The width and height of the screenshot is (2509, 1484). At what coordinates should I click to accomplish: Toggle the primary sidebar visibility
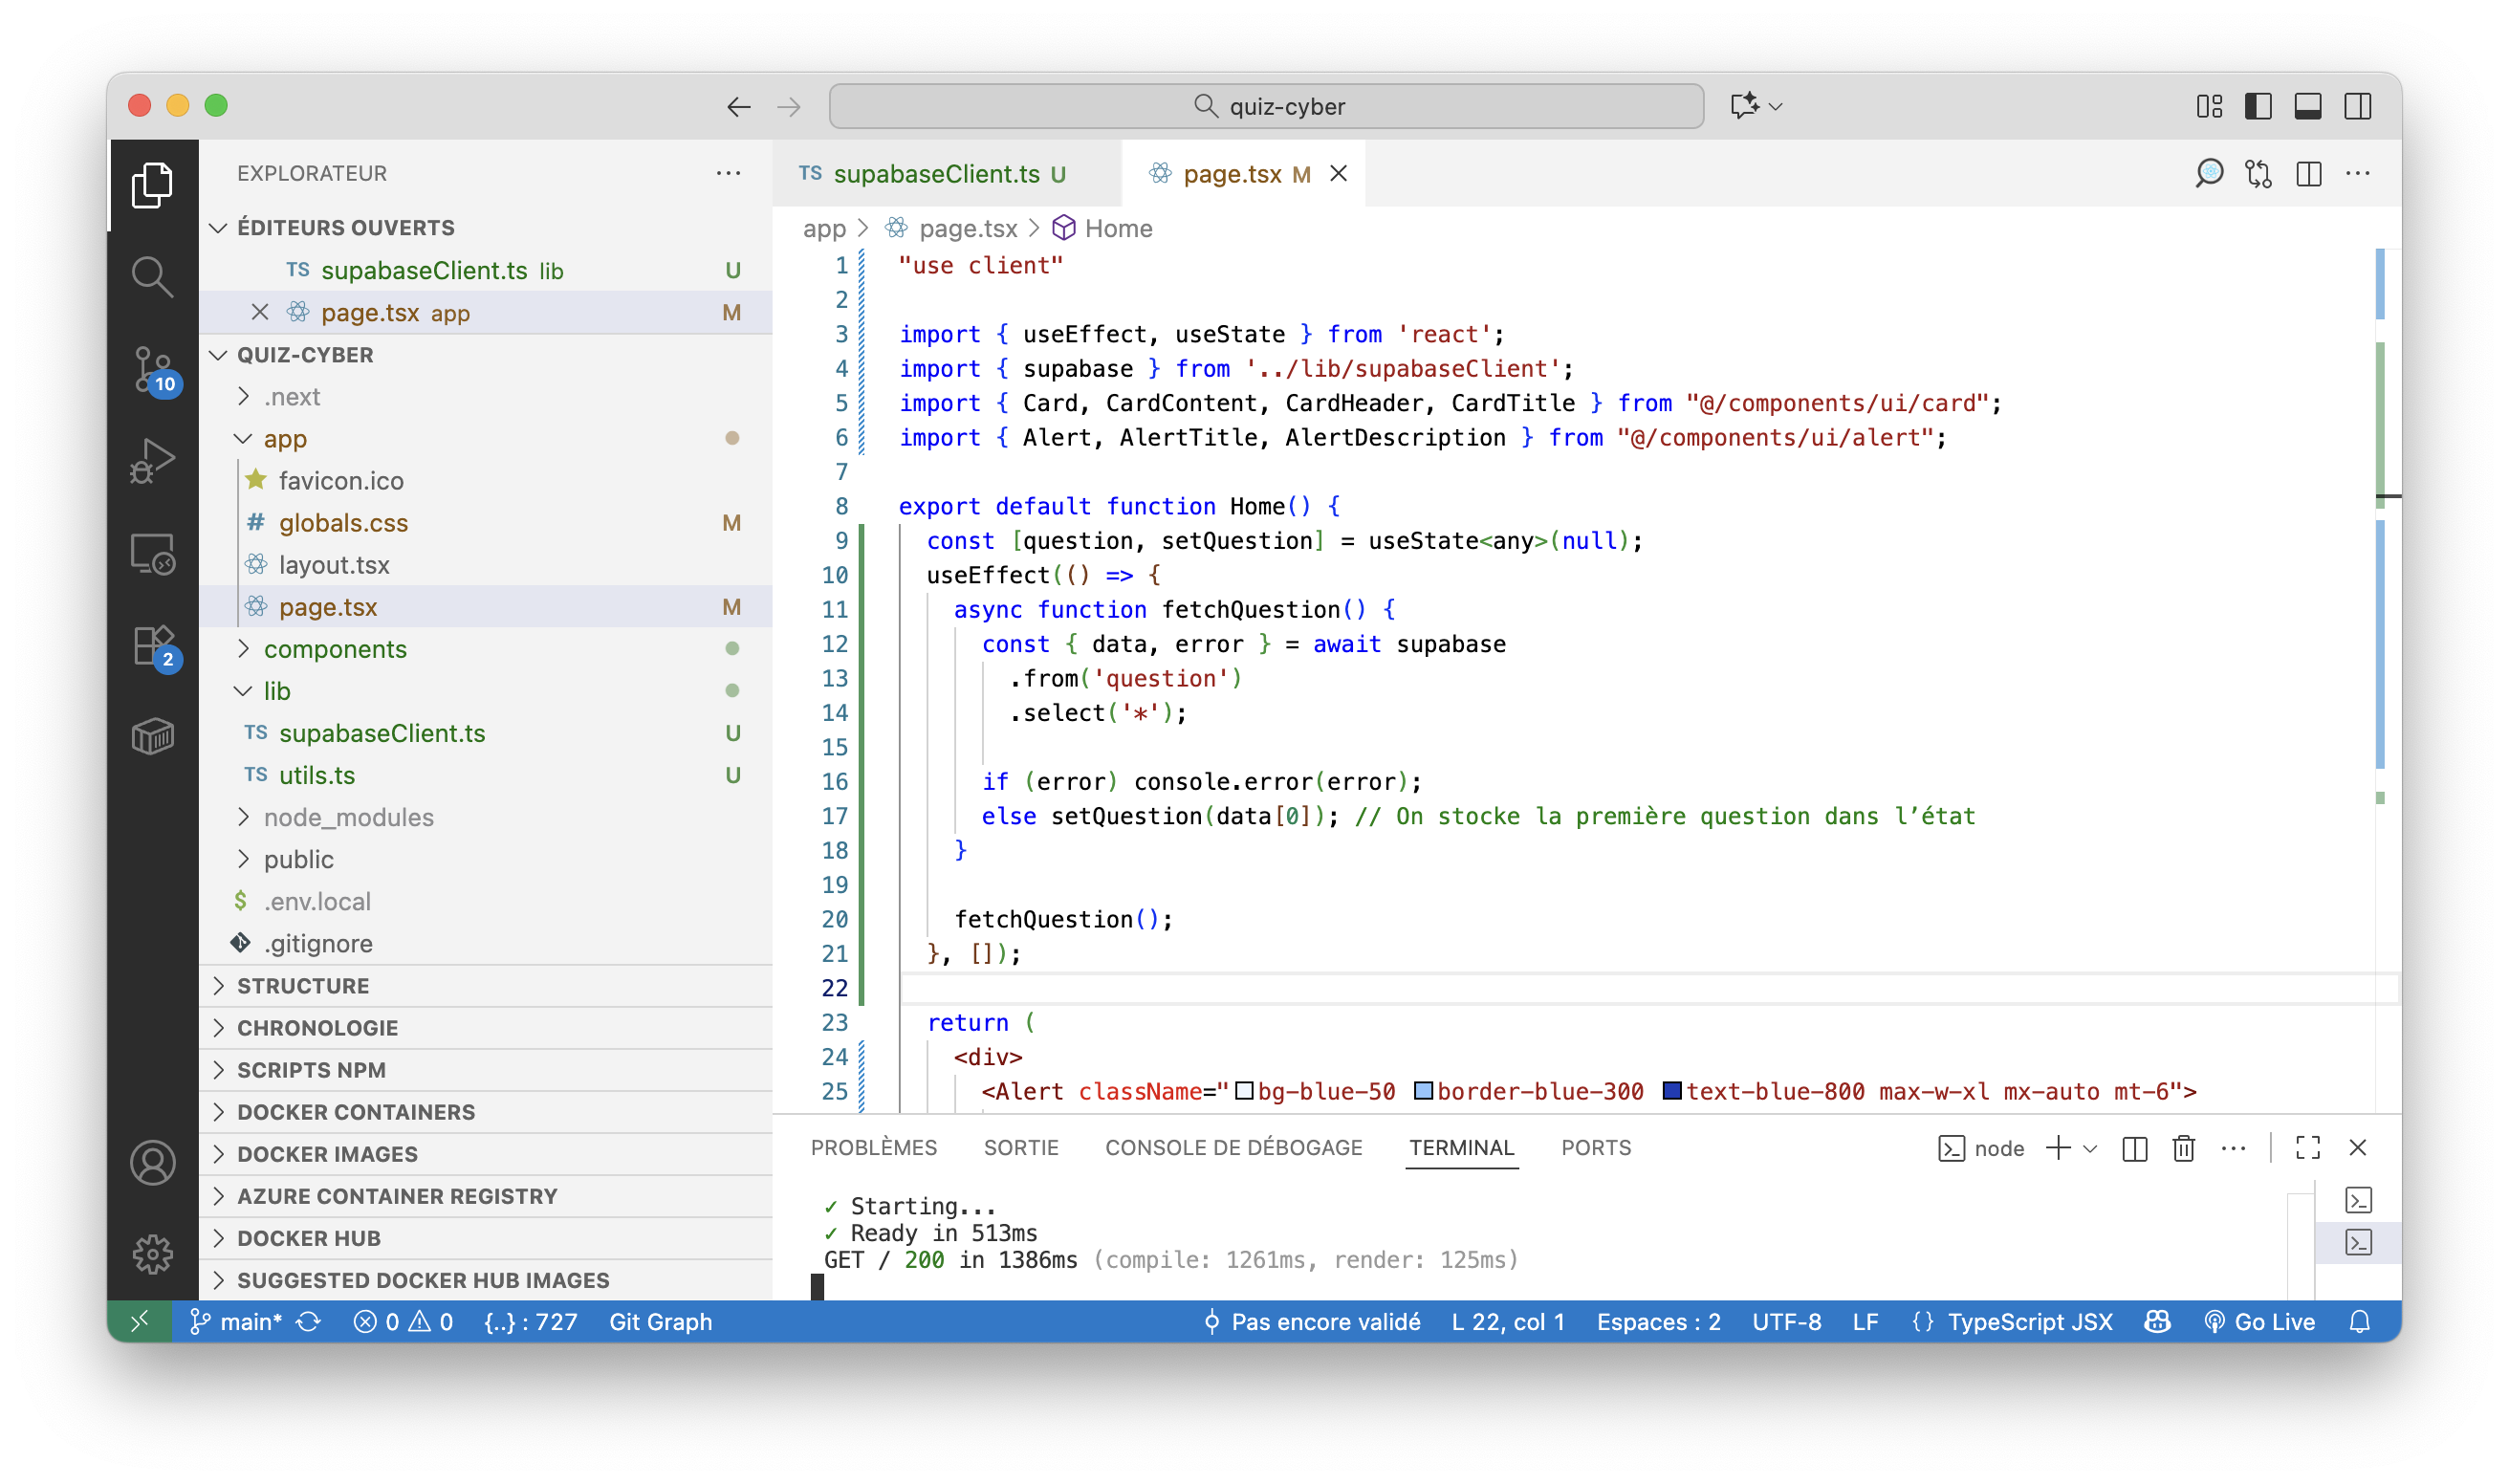click(2259, 105)
